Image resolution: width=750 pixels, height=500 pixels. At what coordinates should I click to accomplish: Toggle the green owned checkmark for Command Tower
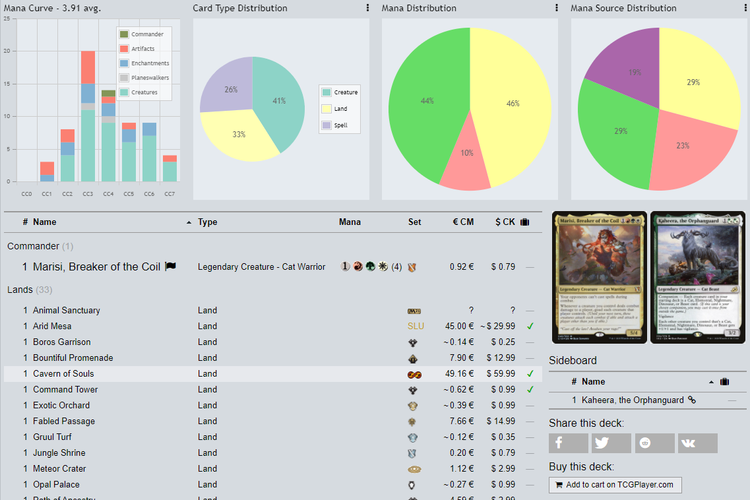coord(530,389)
